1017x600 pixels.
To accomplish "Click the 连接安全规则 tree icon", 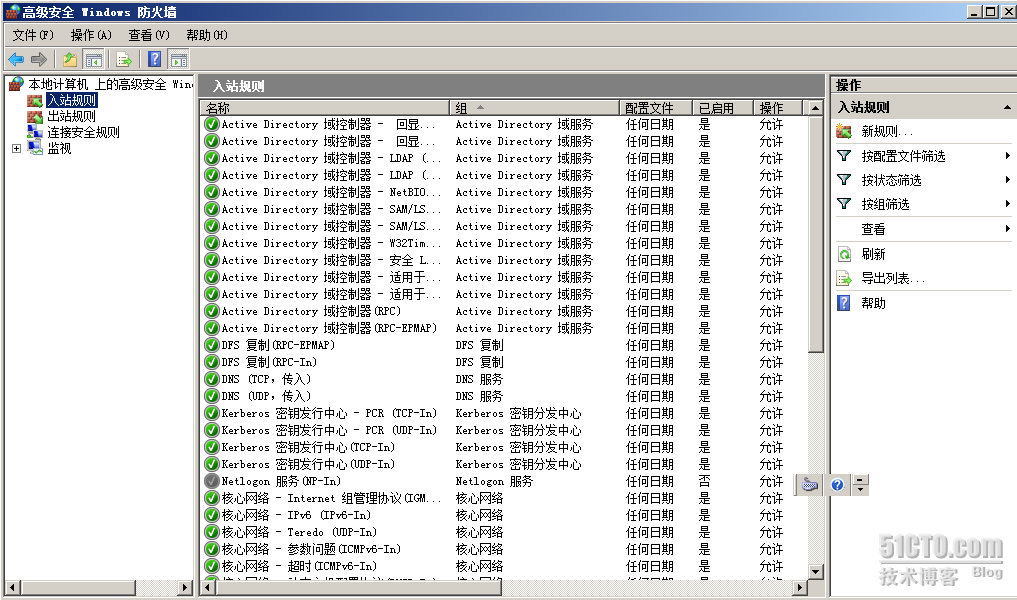I will [35, 132].
